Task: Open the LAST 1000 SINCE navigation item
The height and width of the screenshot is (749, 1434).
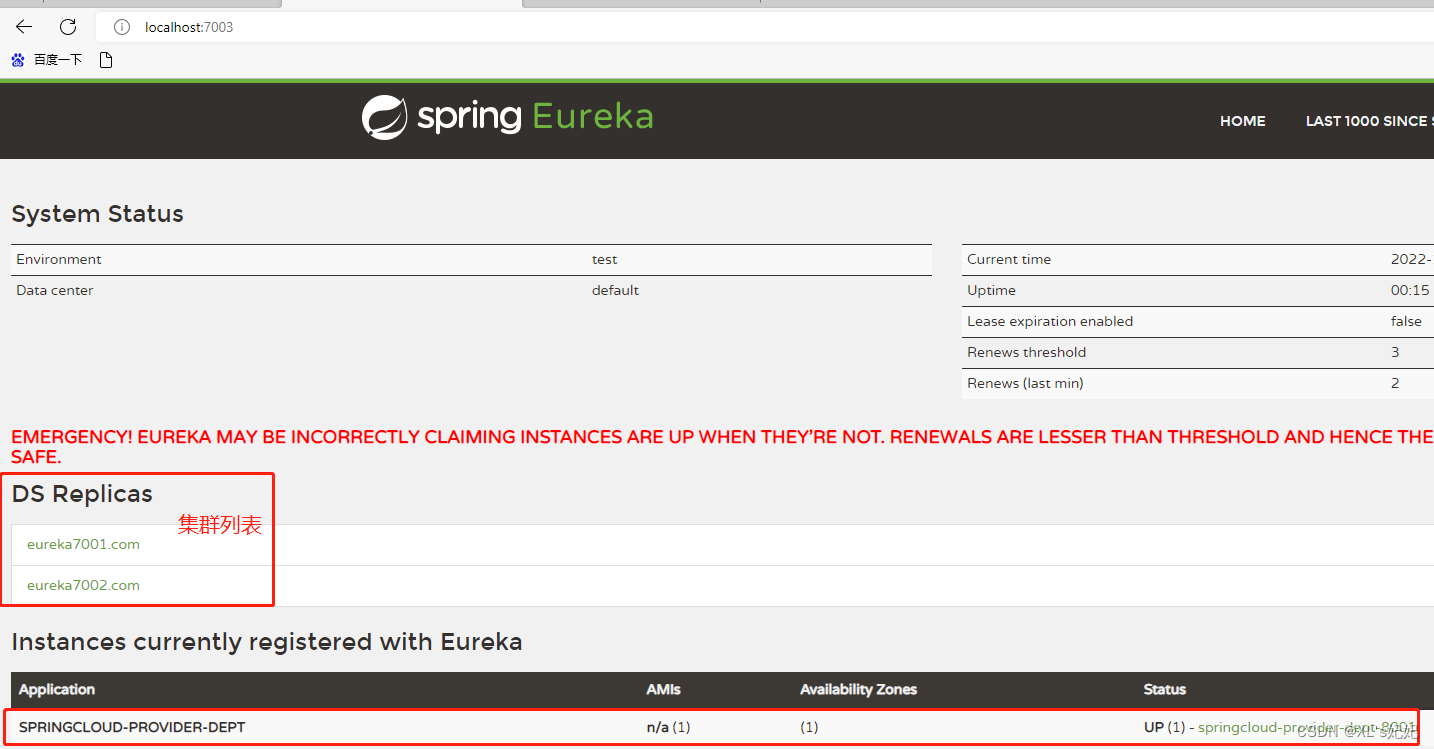Action: (1369, 121)
